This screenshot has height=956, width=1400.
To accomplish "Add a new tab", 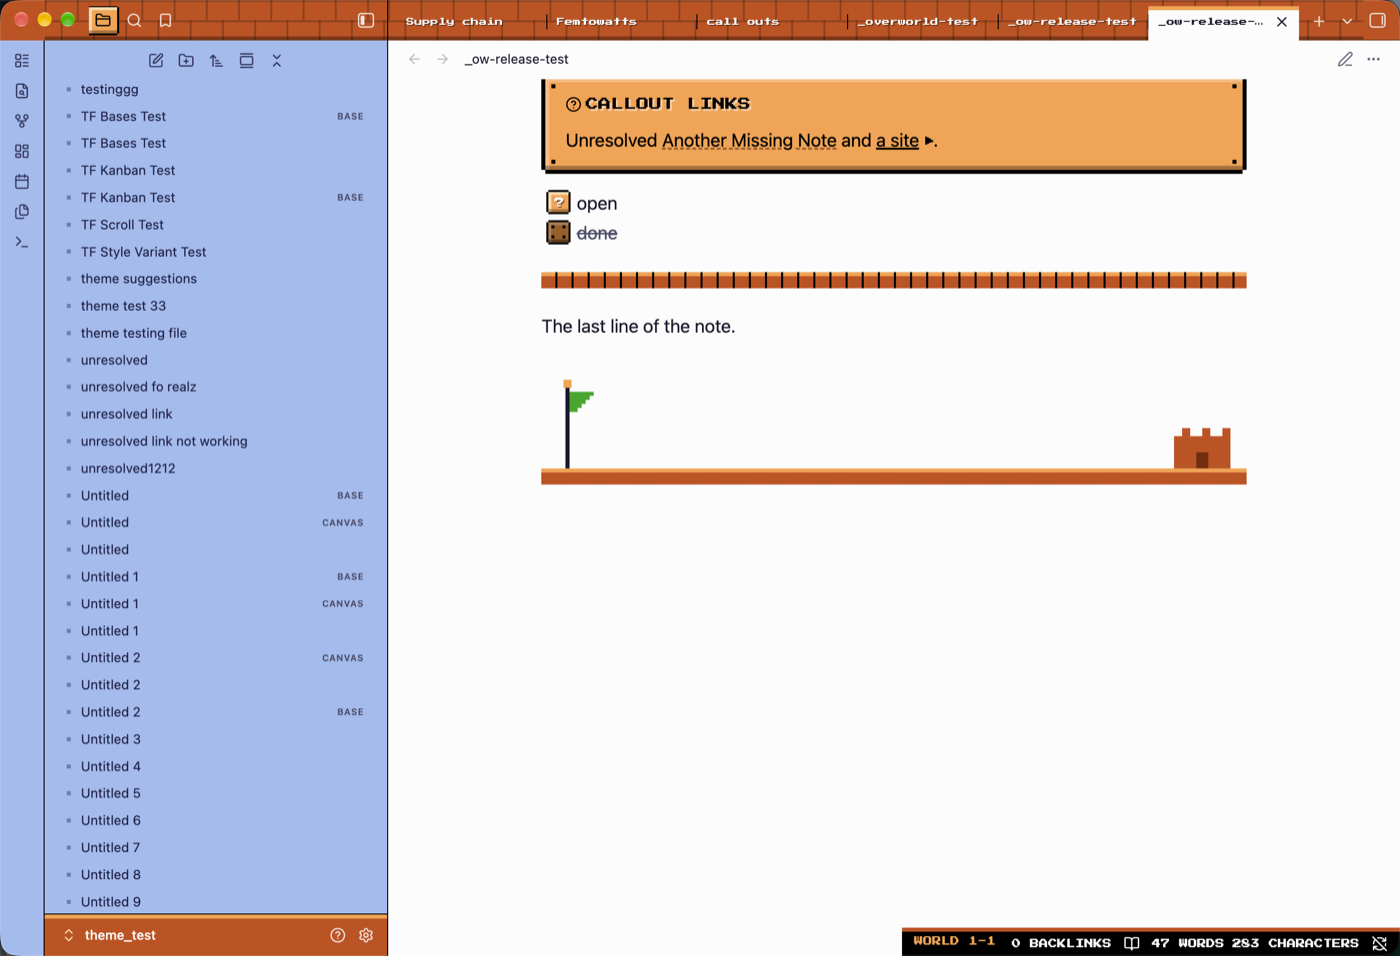I will click(1319, 21).
